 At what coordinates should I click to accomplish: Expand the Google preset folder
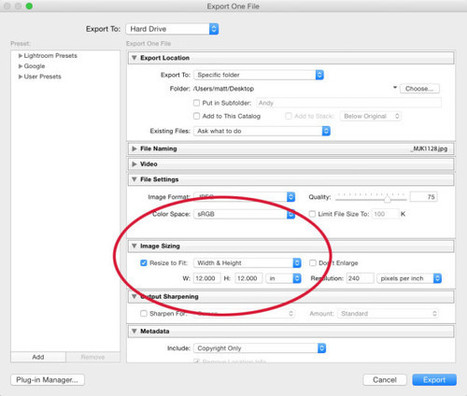pyautogui.click(x=20, y=66)
